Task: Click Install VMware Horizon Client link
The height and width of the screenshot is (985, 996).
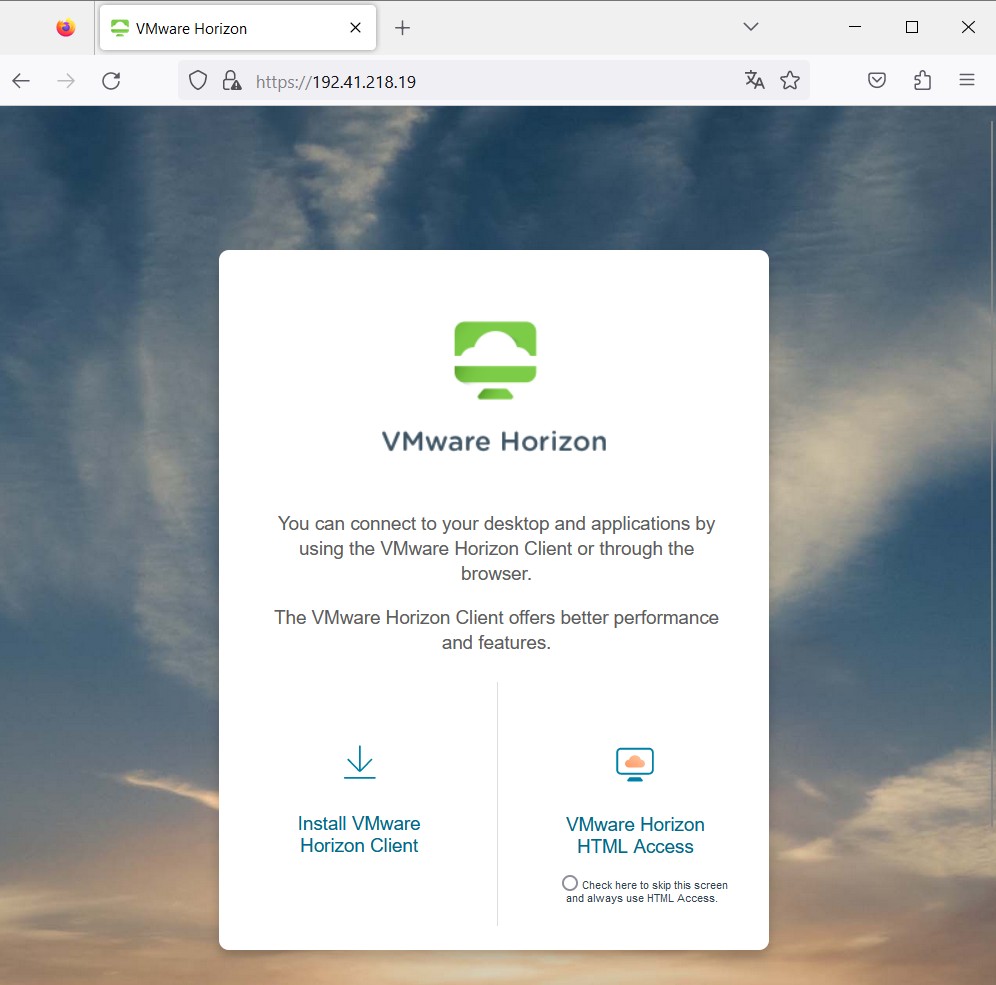Action: (x=359, y=834)
